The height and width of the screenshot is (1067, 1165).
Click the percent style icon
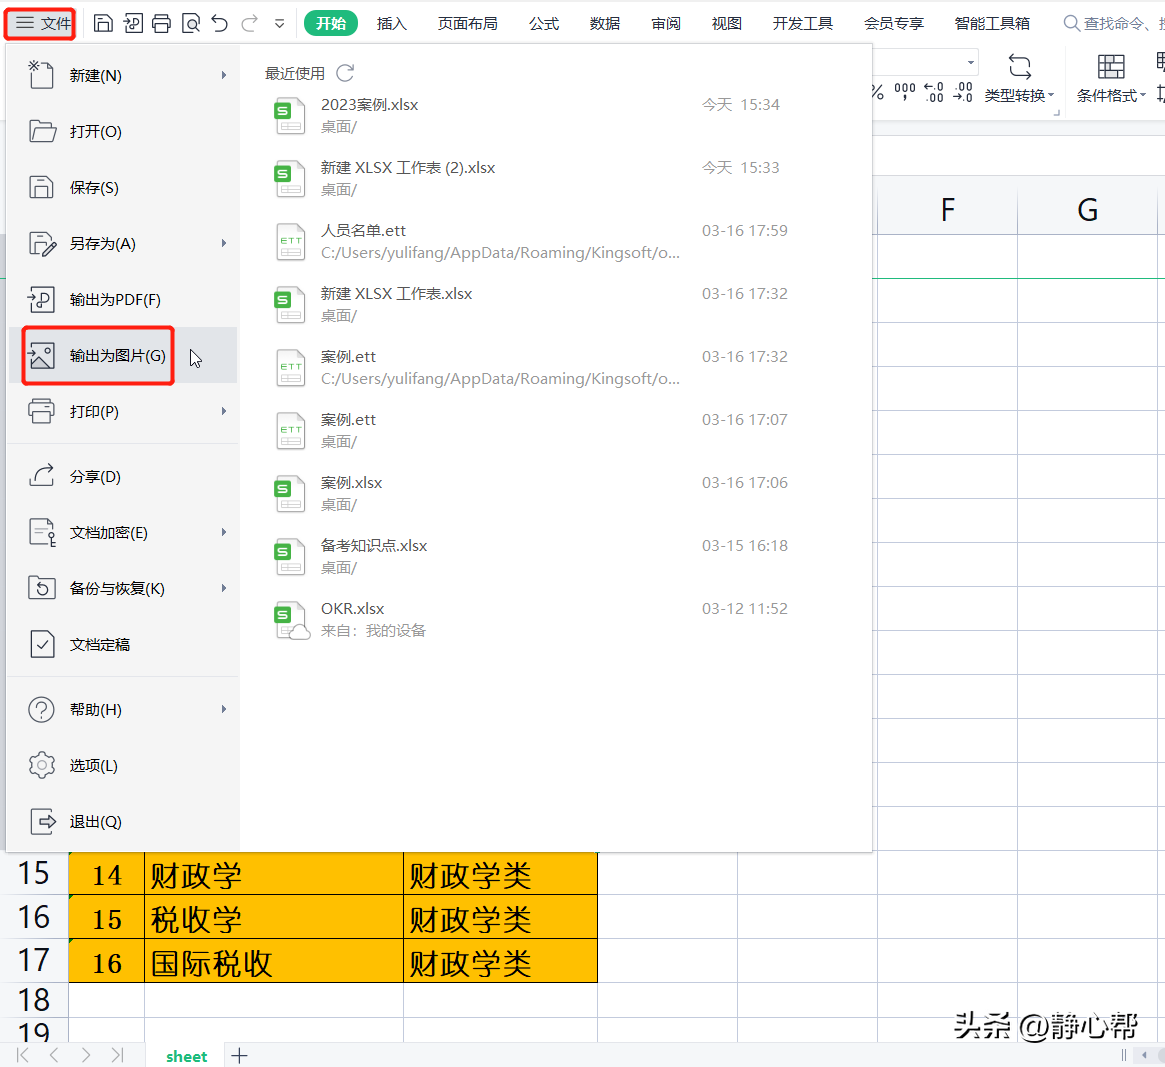(878, 92)
